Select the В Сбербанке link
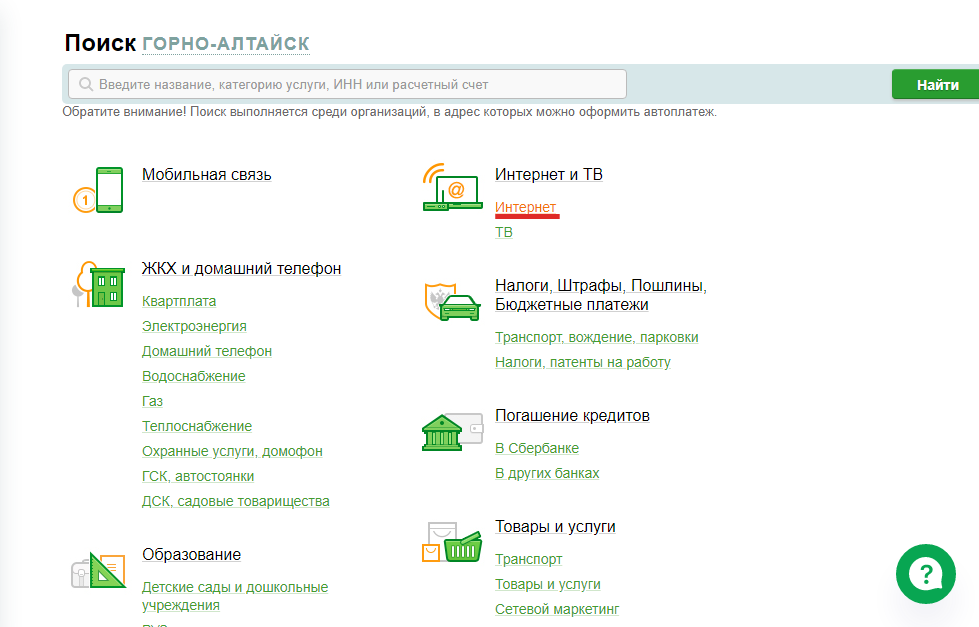Image resolution: width=979 pixels, height=627 pixels. tap(537, 448)
